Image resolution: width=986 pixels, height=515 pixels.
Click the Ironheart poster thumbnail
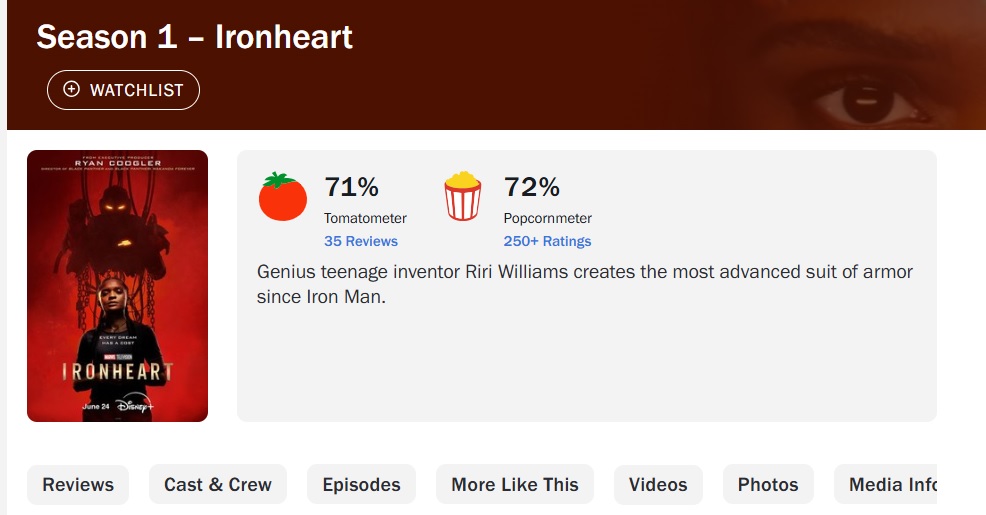(117, 286)
